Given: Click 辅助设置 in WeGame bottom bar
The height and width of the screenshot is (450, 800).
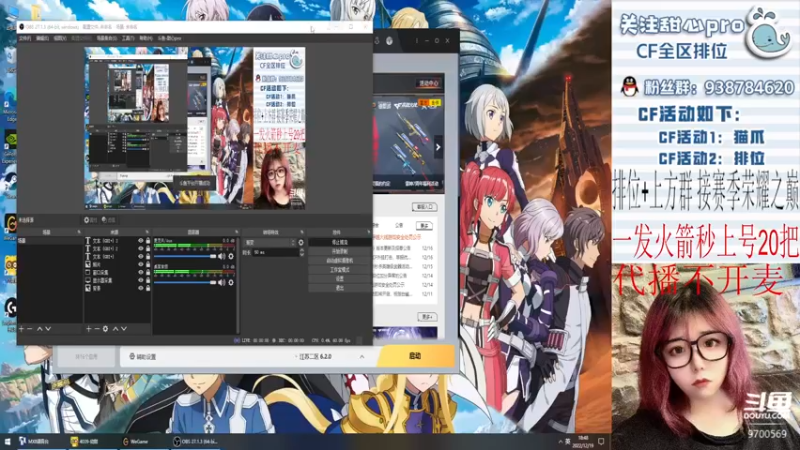Looking at the screenshot, I should (x=143, y=357).
